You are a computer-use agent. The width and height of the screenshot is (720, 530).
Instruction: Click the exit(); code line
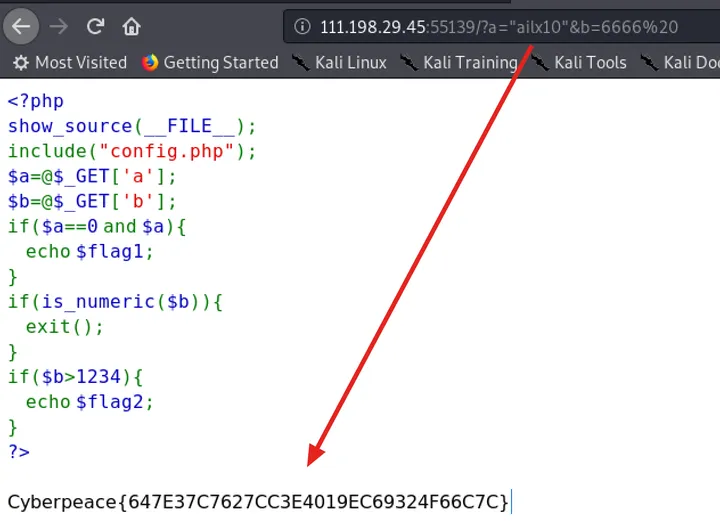[65, 327]
